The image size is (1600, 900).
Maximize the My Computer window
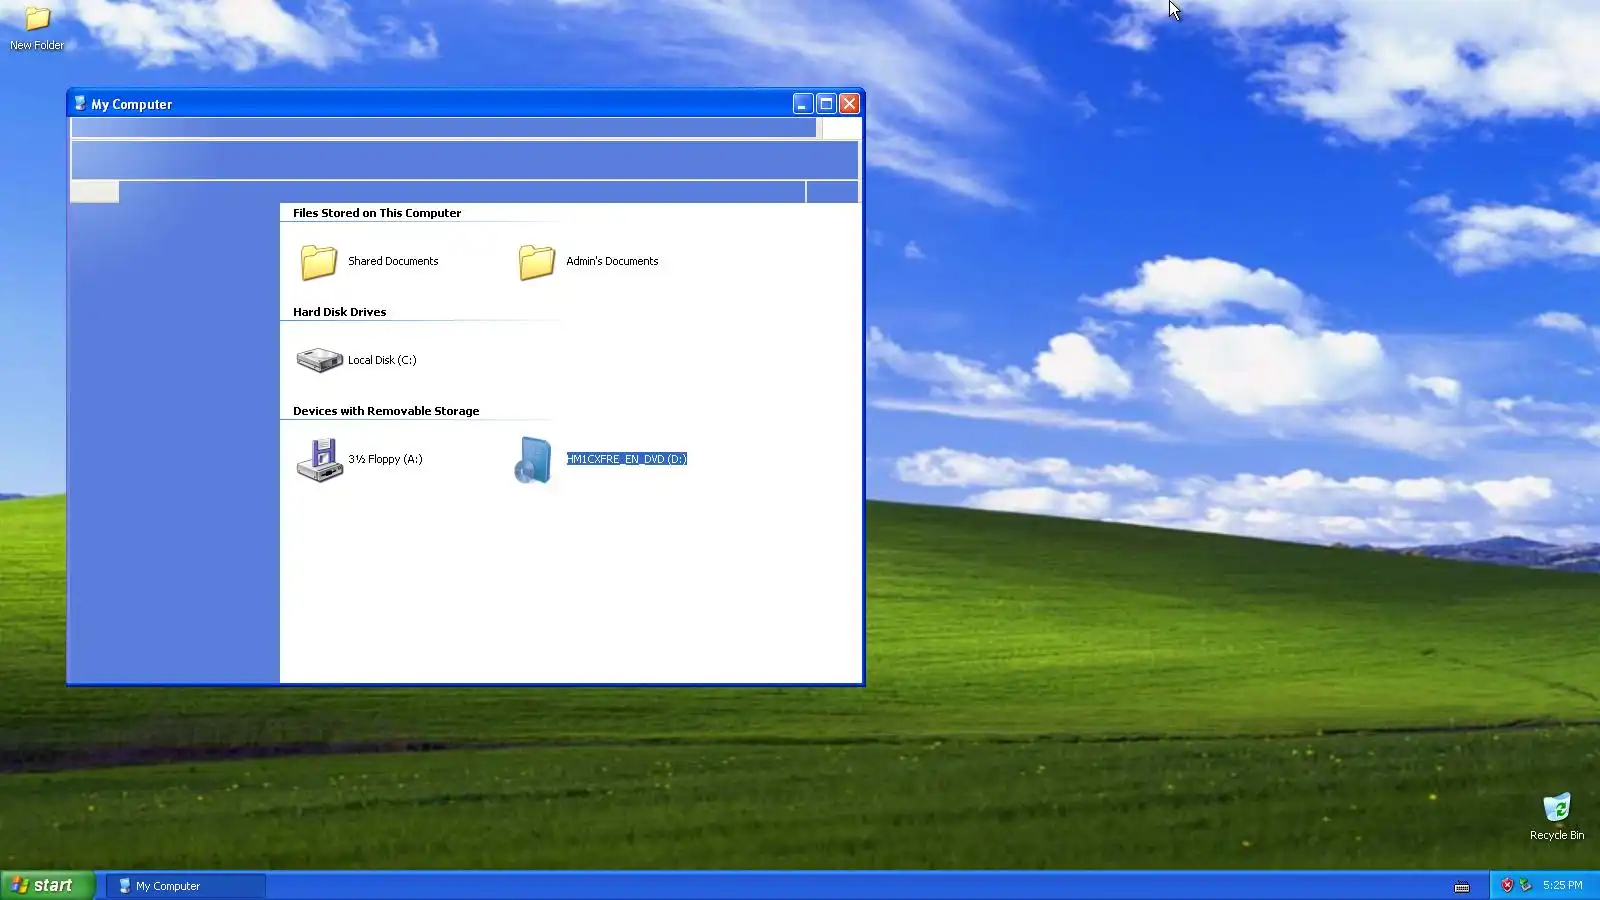point(826,104)
